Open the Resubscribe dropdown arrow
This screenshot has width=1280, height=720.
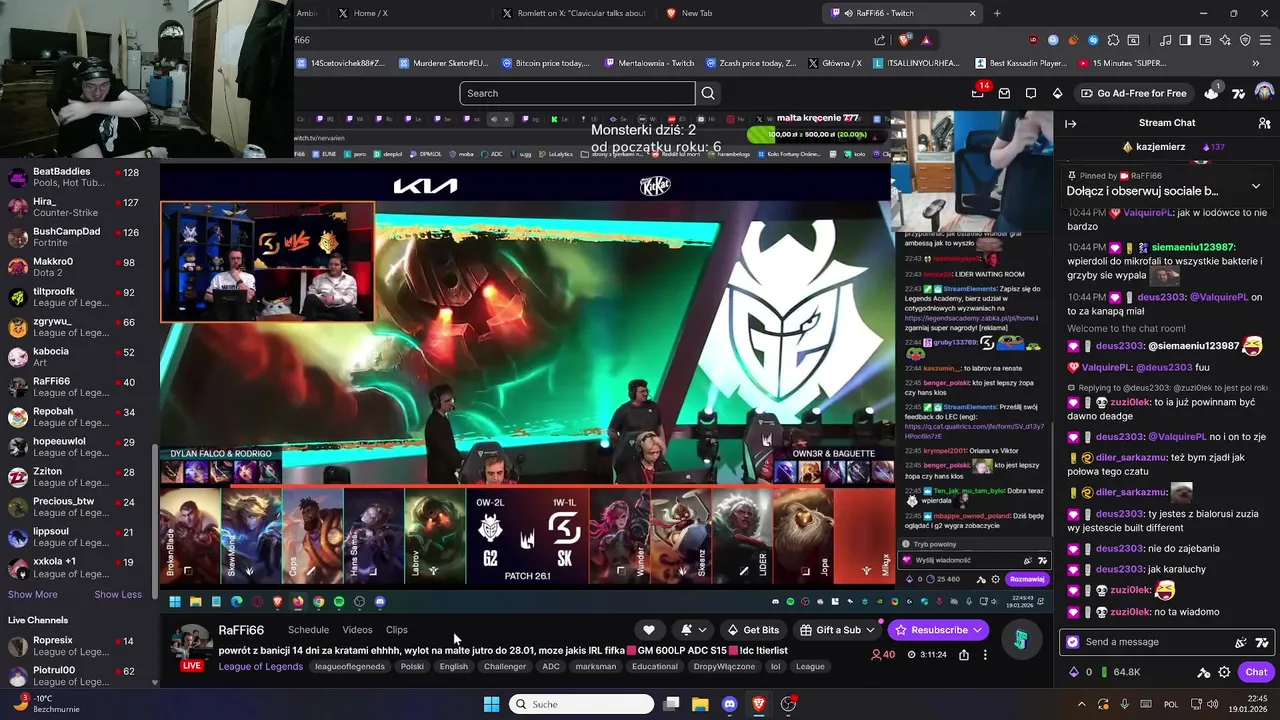tap(977, 630)
